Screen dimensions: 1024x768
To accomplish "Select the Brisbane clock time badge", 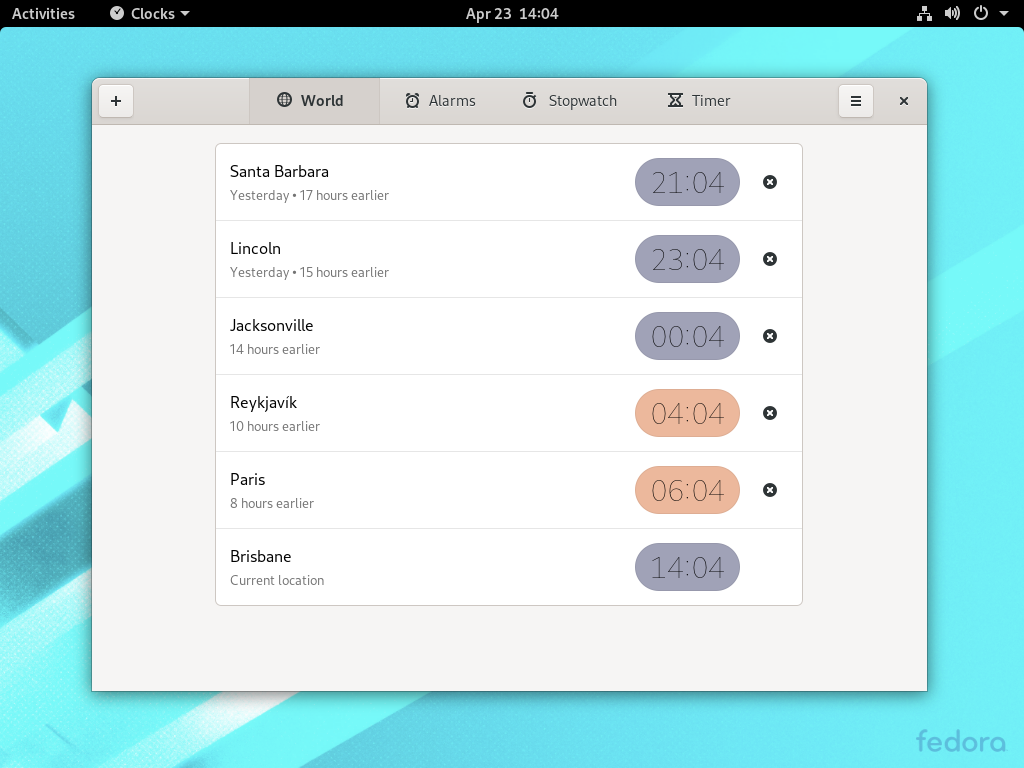I will pyautogui.click(x=687, y=567).
